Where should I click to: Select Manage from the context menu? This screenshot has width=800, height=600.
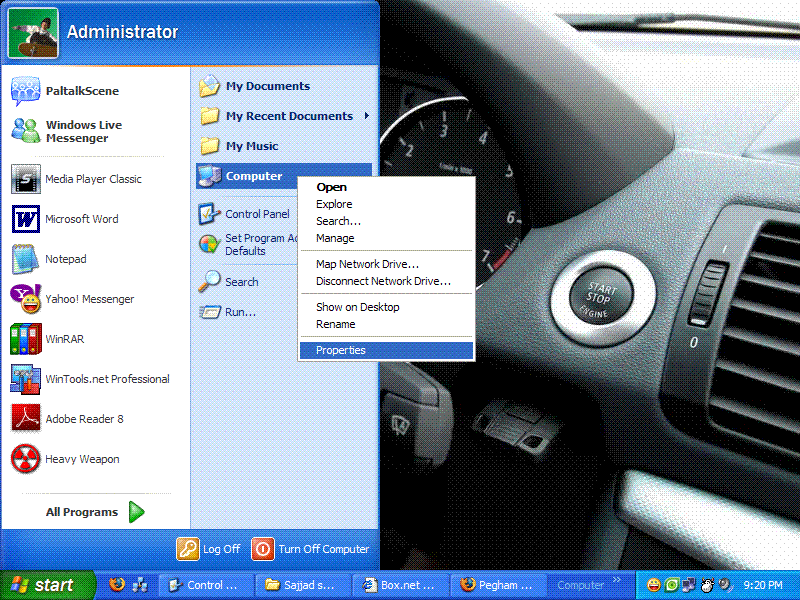click(335, 238)
